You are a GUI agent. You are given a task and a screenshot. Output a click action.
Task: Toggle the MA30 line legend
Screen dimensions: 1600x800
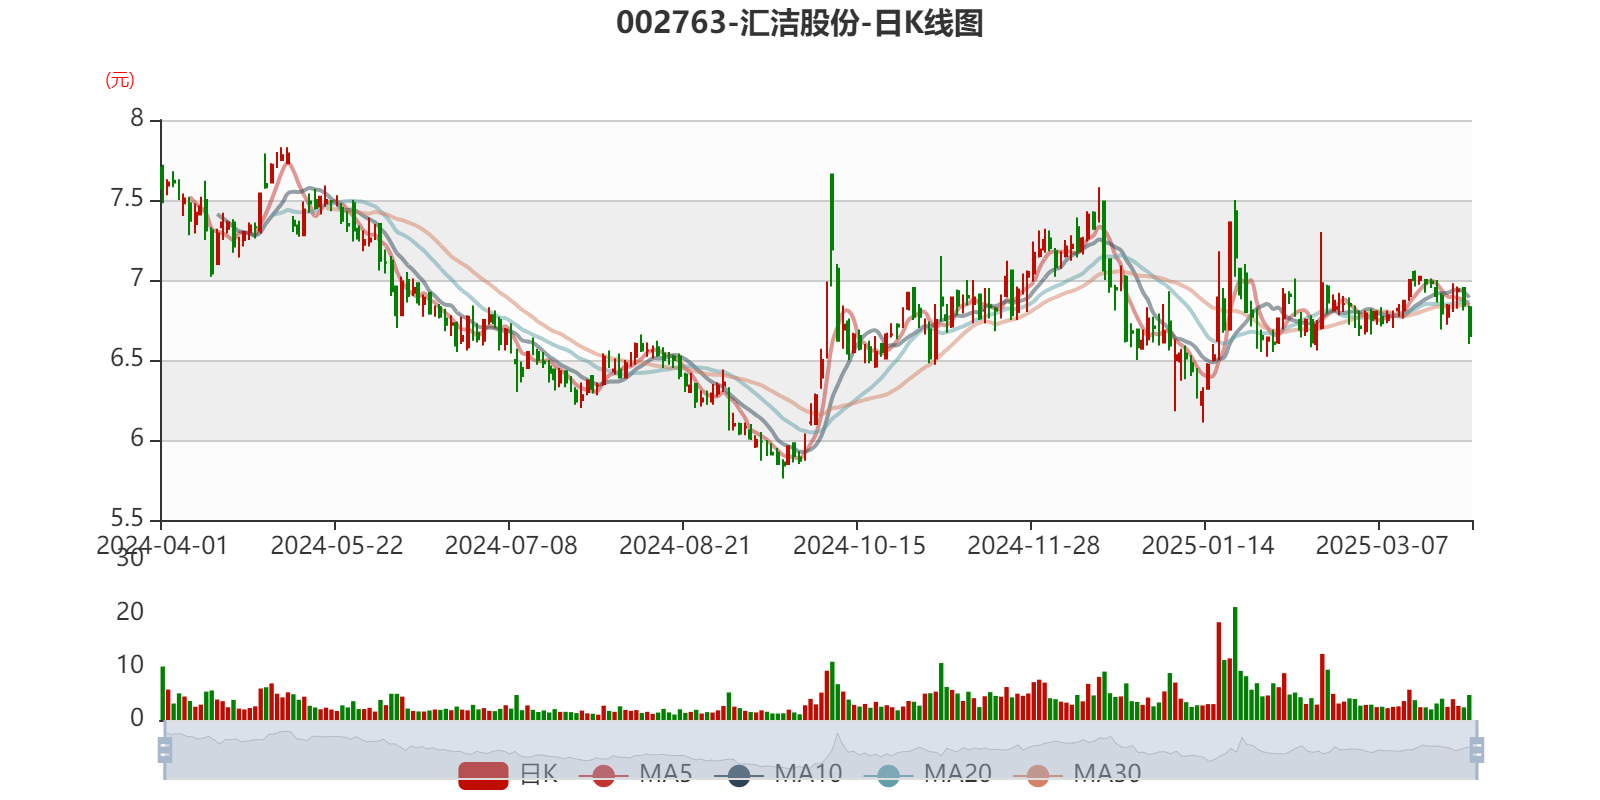pos(1077,774)
